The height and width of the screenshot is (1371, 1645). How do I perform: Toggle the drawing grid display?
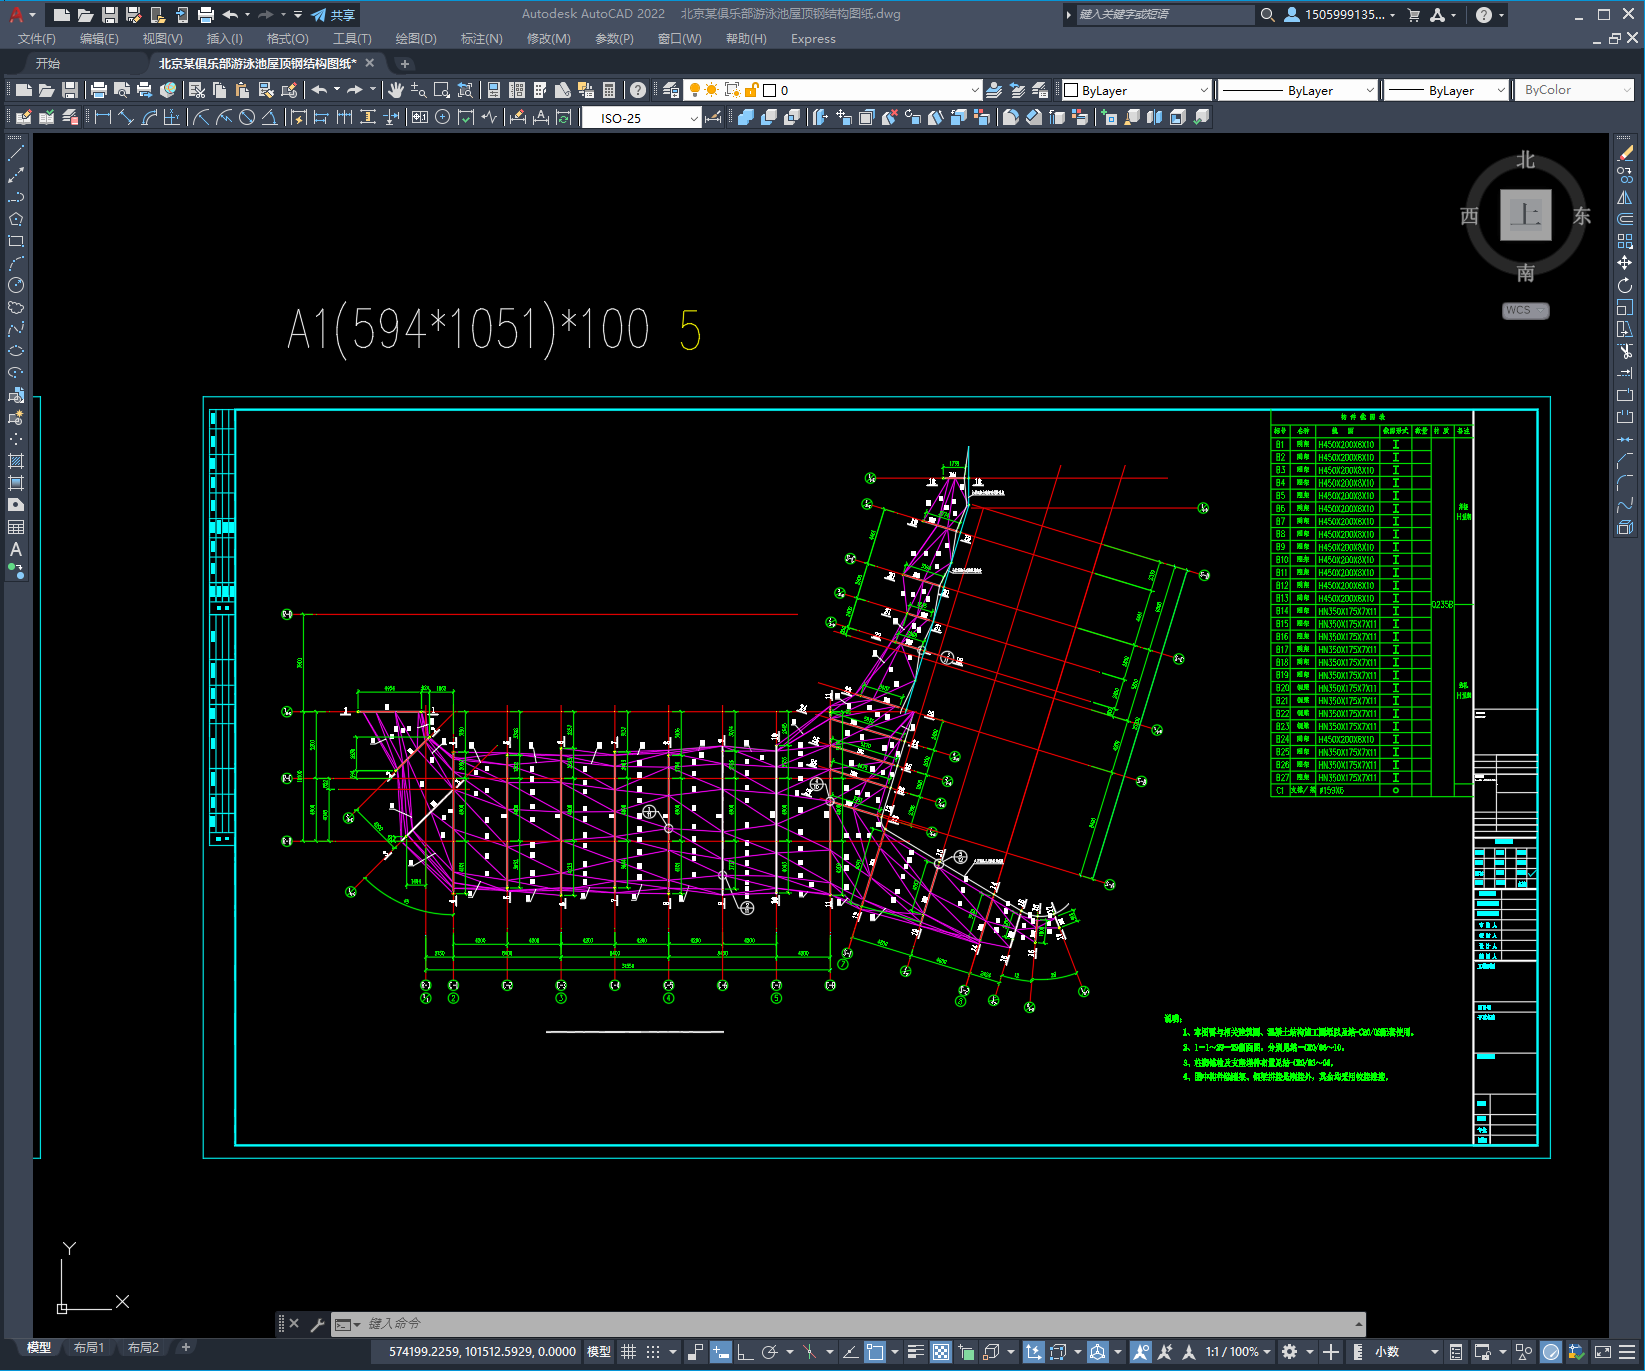[x=628, y=1352]
